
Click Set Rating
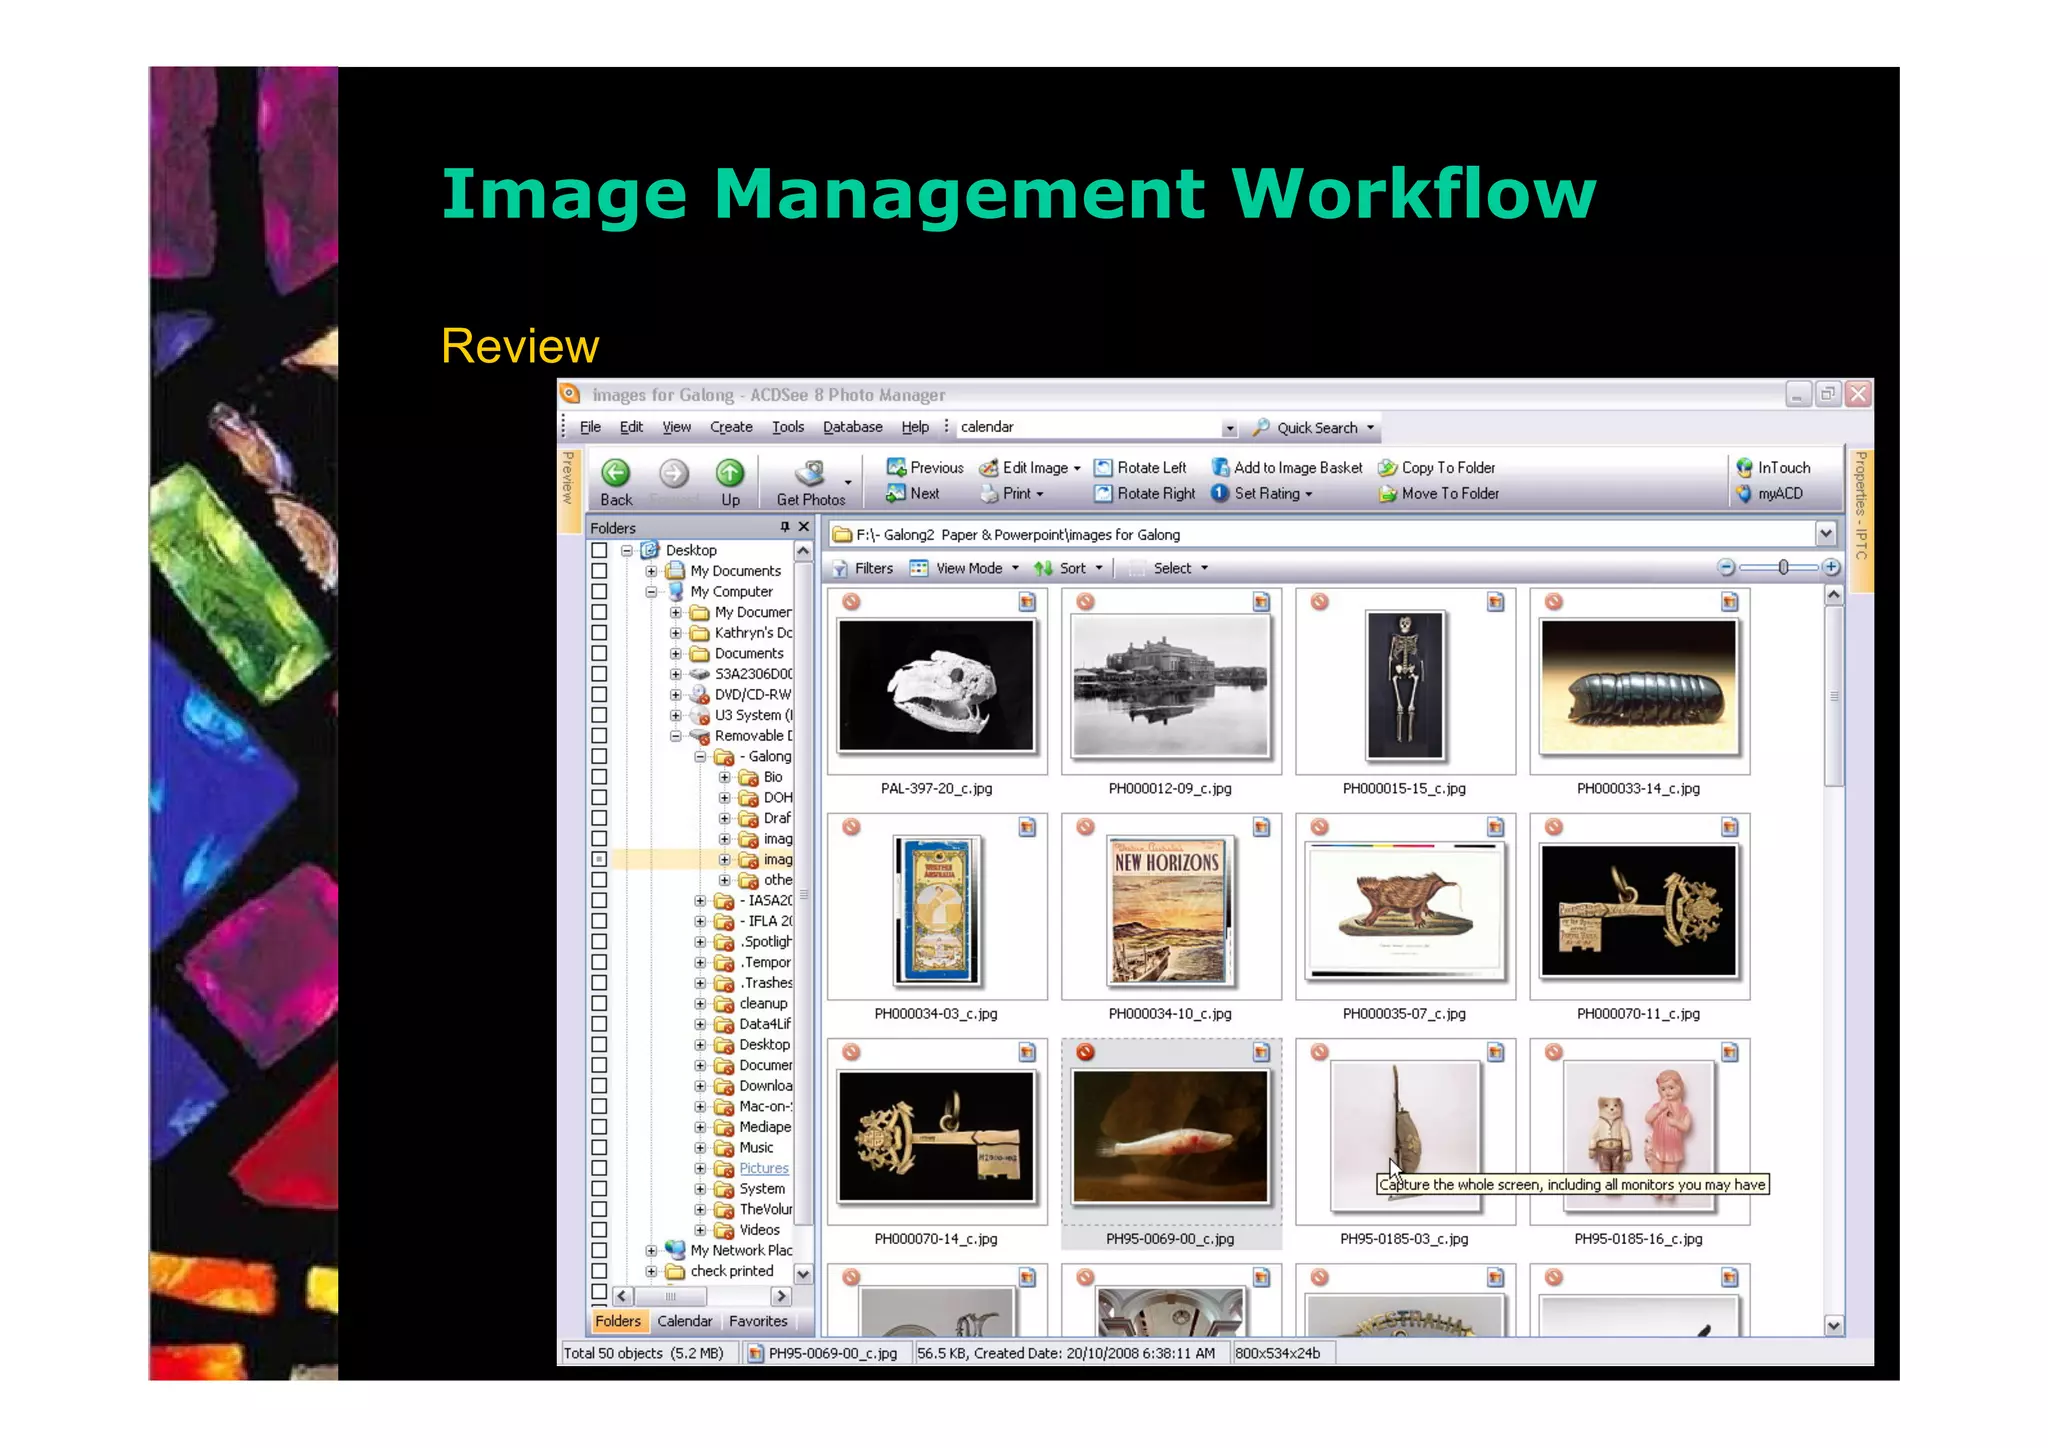tap(1262, 493)
